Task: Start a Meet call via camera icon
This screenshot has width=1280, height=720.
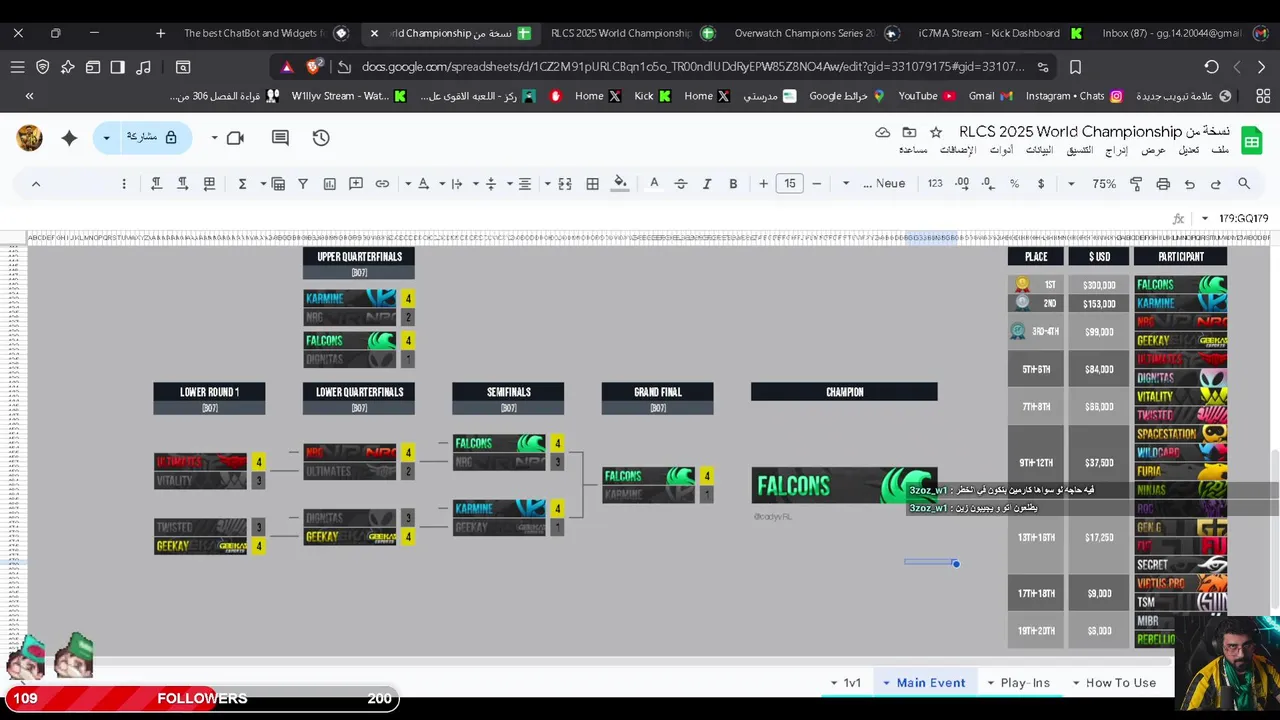Action: pyautogui.click(x=236, y=138)
